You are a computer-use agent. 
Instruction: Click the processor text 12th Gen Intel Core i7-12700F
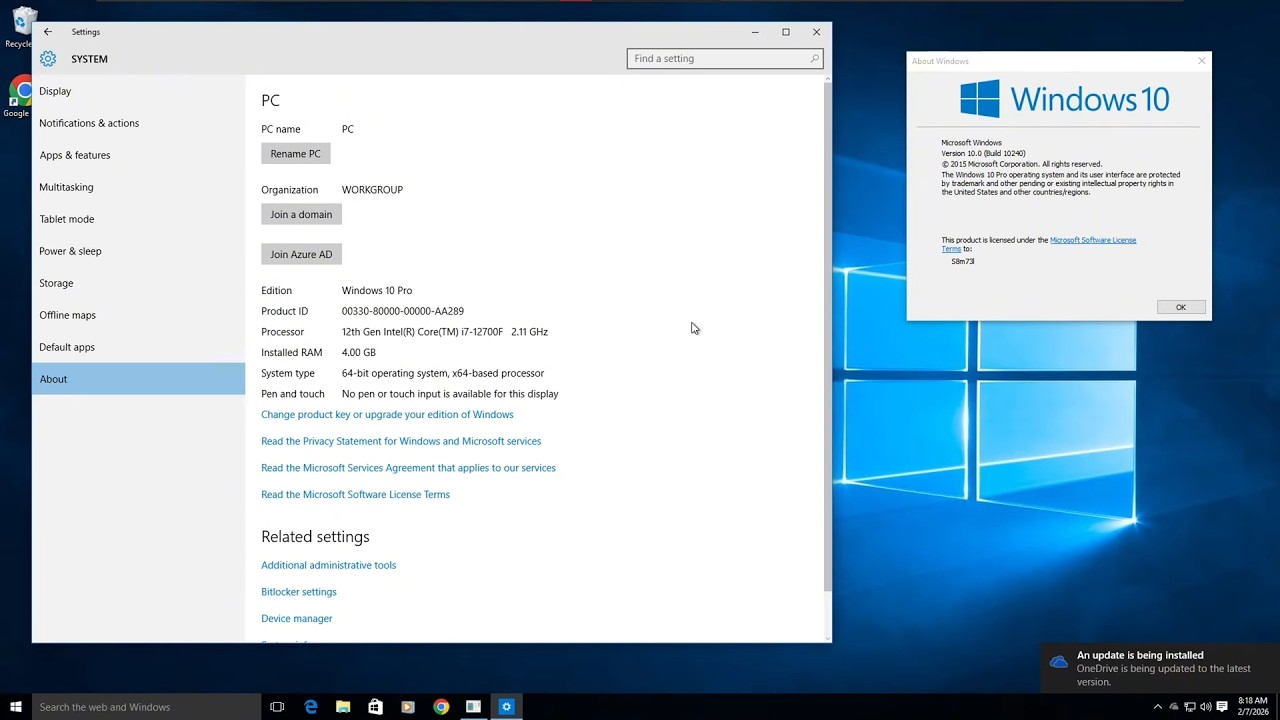444,332
